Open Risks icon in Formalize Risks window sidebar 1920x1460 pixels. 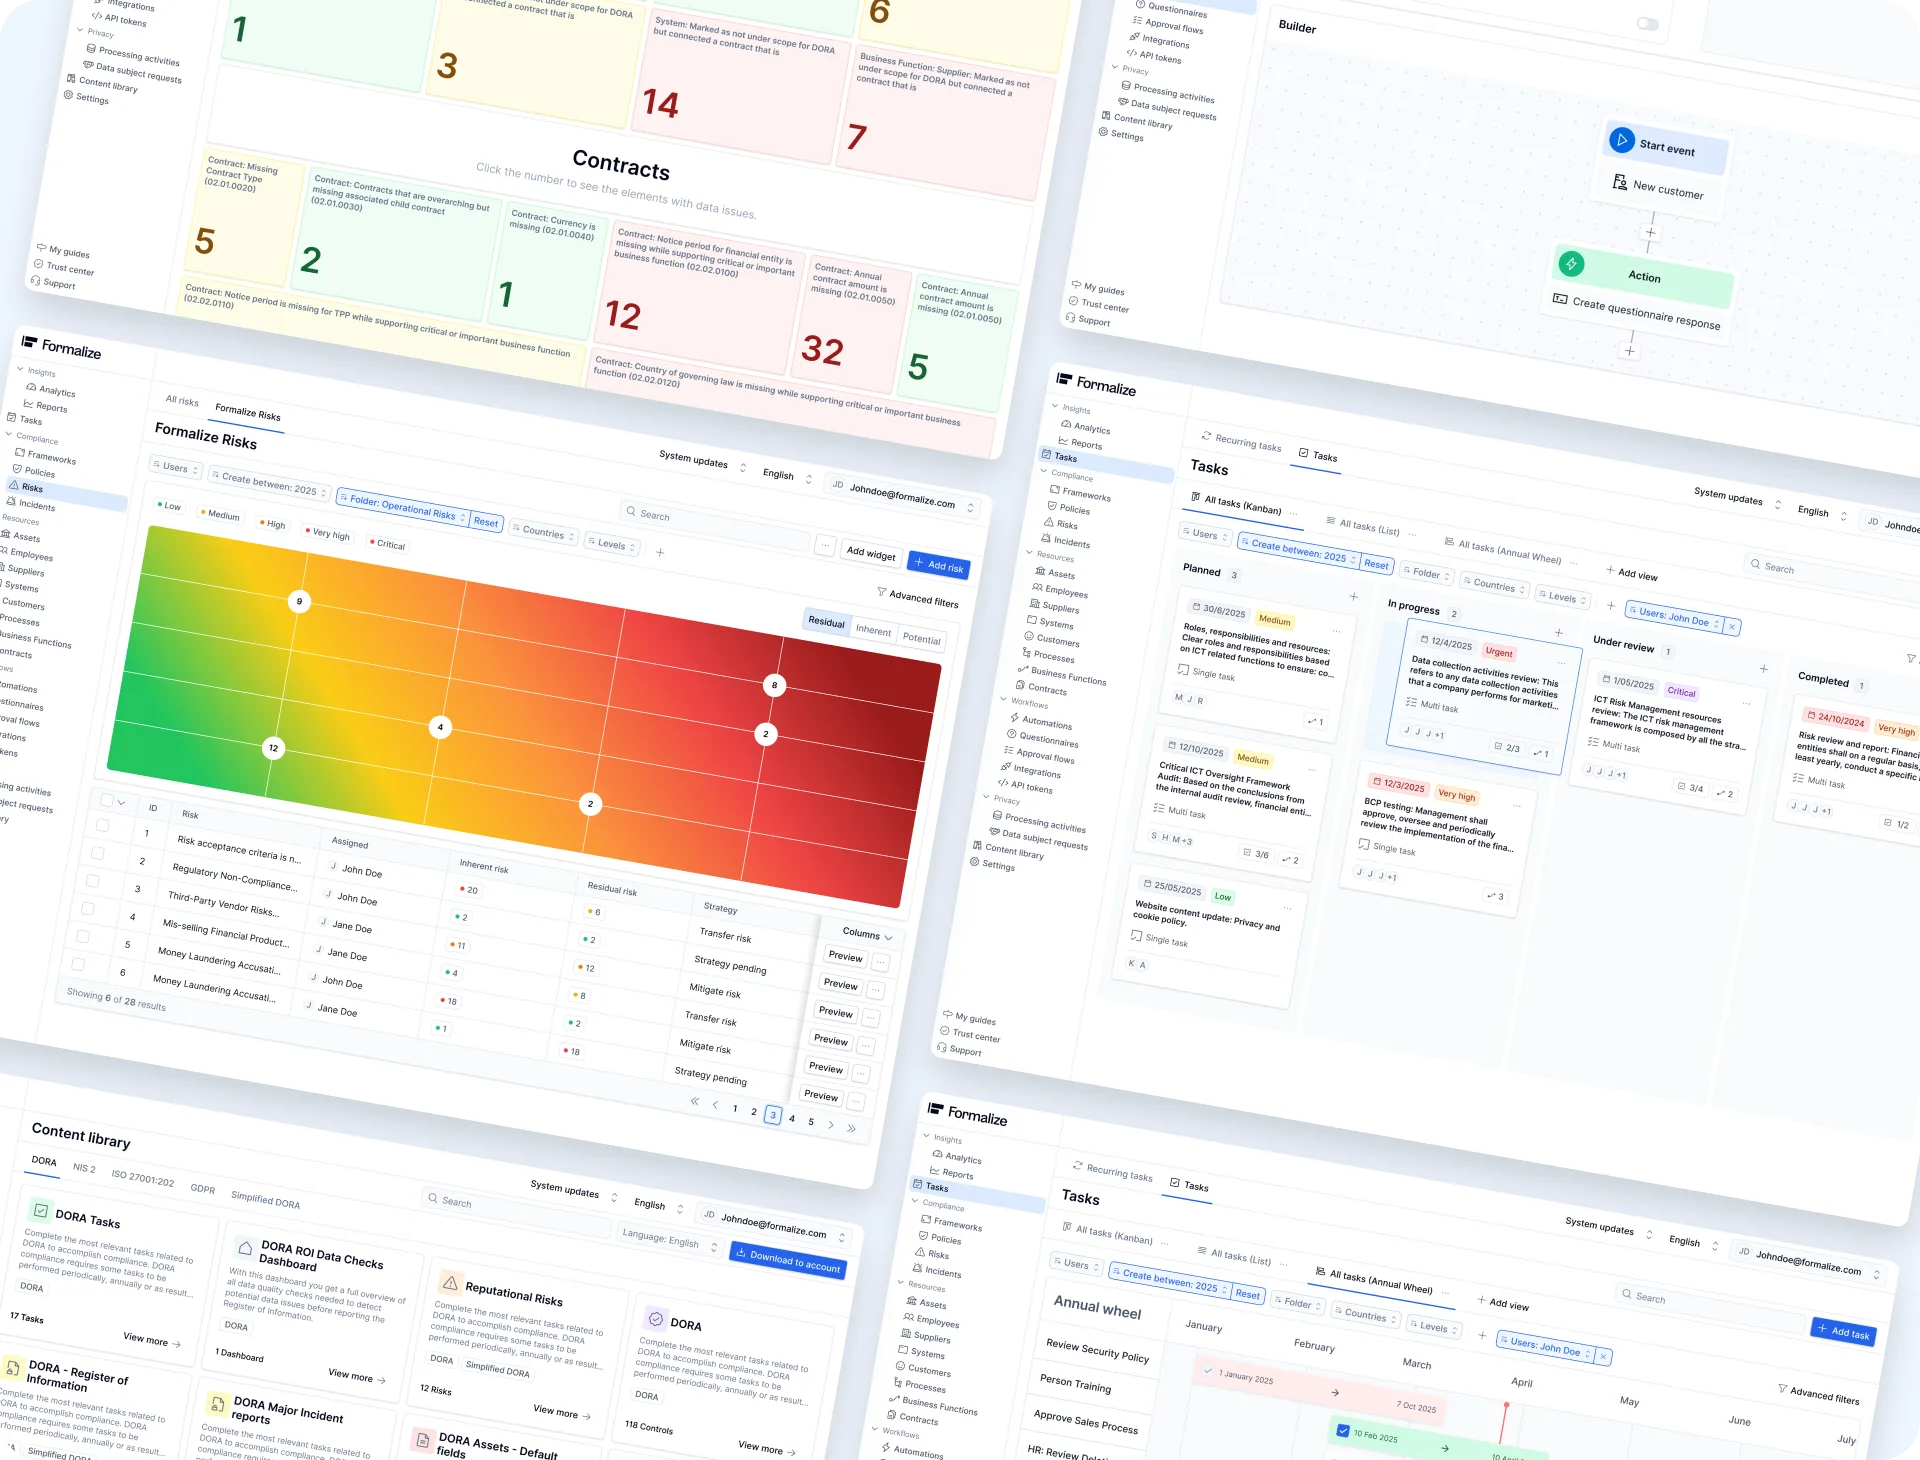[x=14, y=485]
